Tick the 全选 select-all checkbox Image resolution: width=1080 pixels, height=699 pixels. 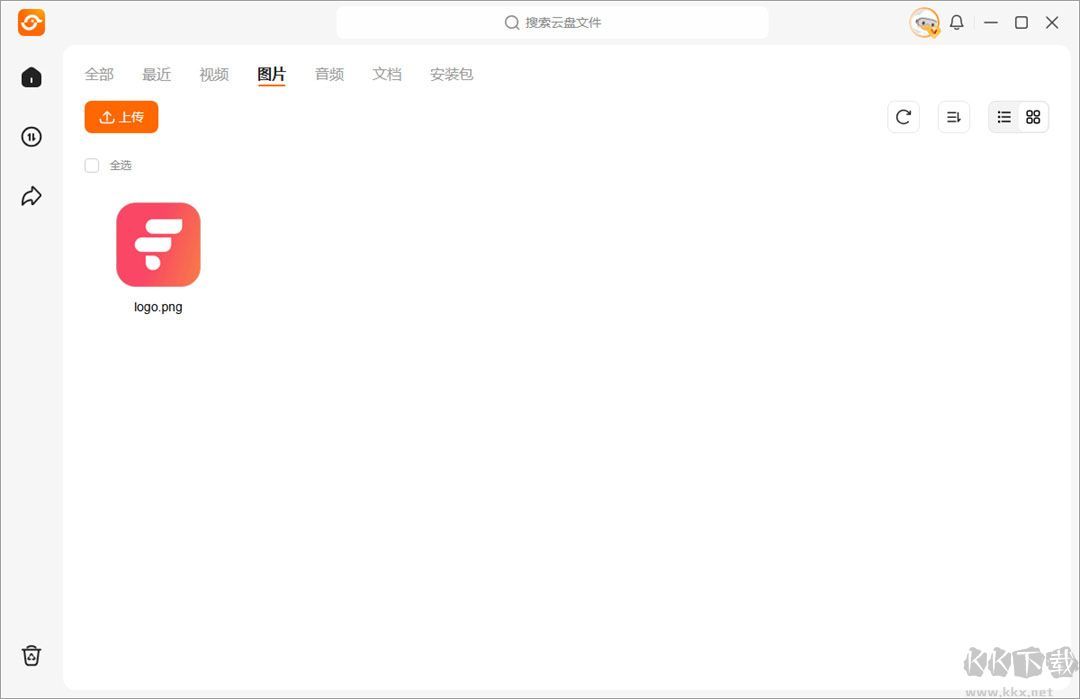(92, 165)
